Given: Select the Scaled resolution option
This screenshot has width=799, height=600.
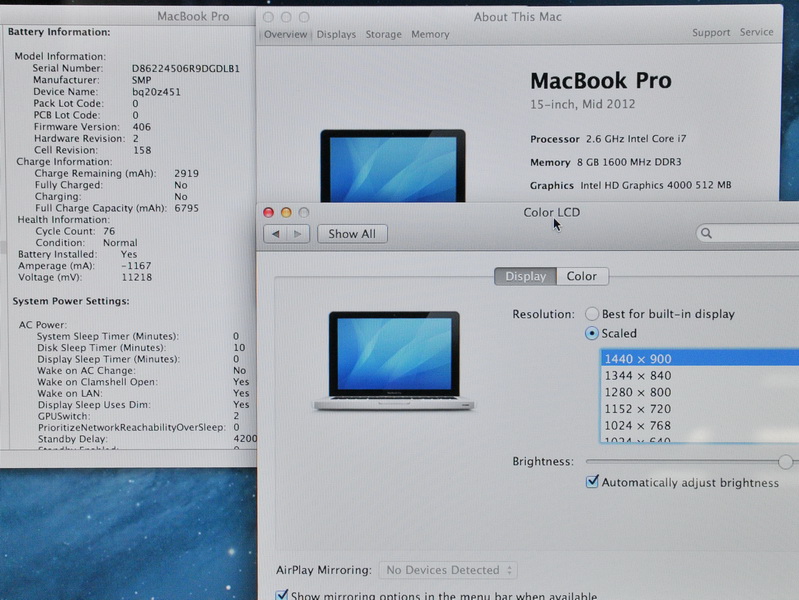Looking at the screenshot, I should point(592,333).
